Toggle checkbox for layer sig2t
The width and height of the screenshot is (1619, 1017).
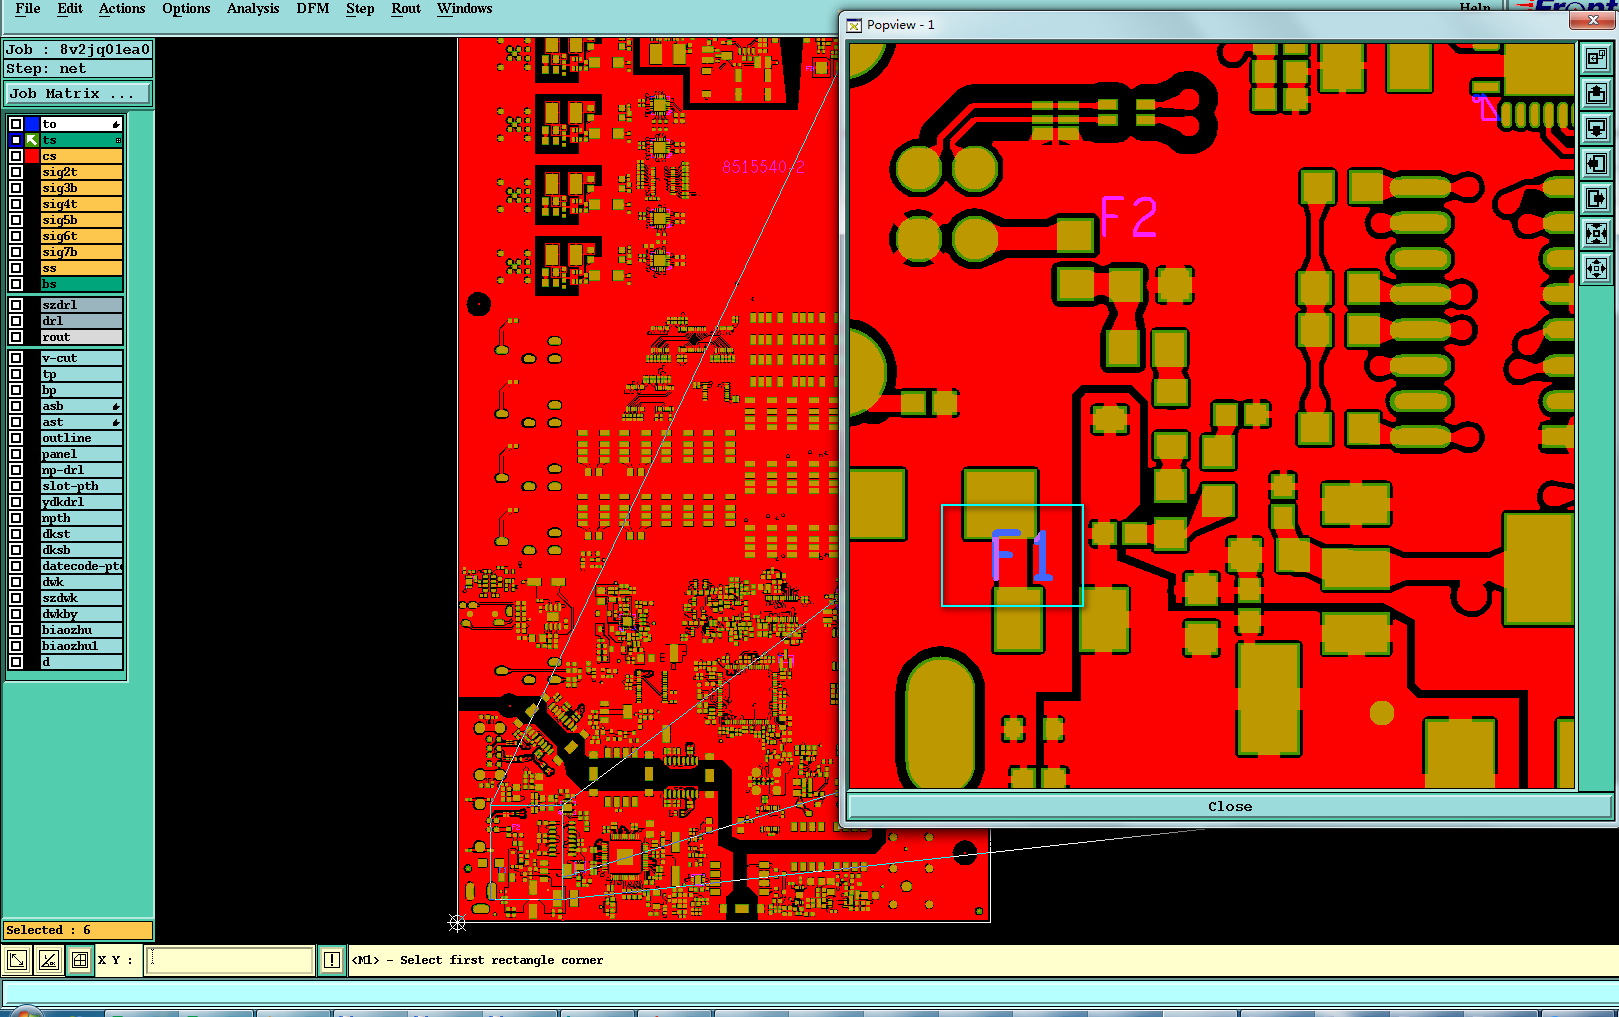[x=16, y=172]
